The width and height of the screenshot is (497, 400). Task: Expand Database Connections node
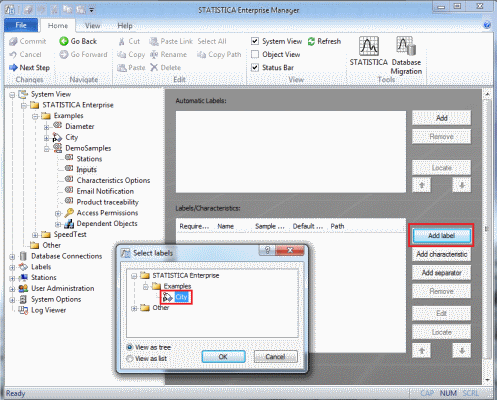[x=12, y=257]
